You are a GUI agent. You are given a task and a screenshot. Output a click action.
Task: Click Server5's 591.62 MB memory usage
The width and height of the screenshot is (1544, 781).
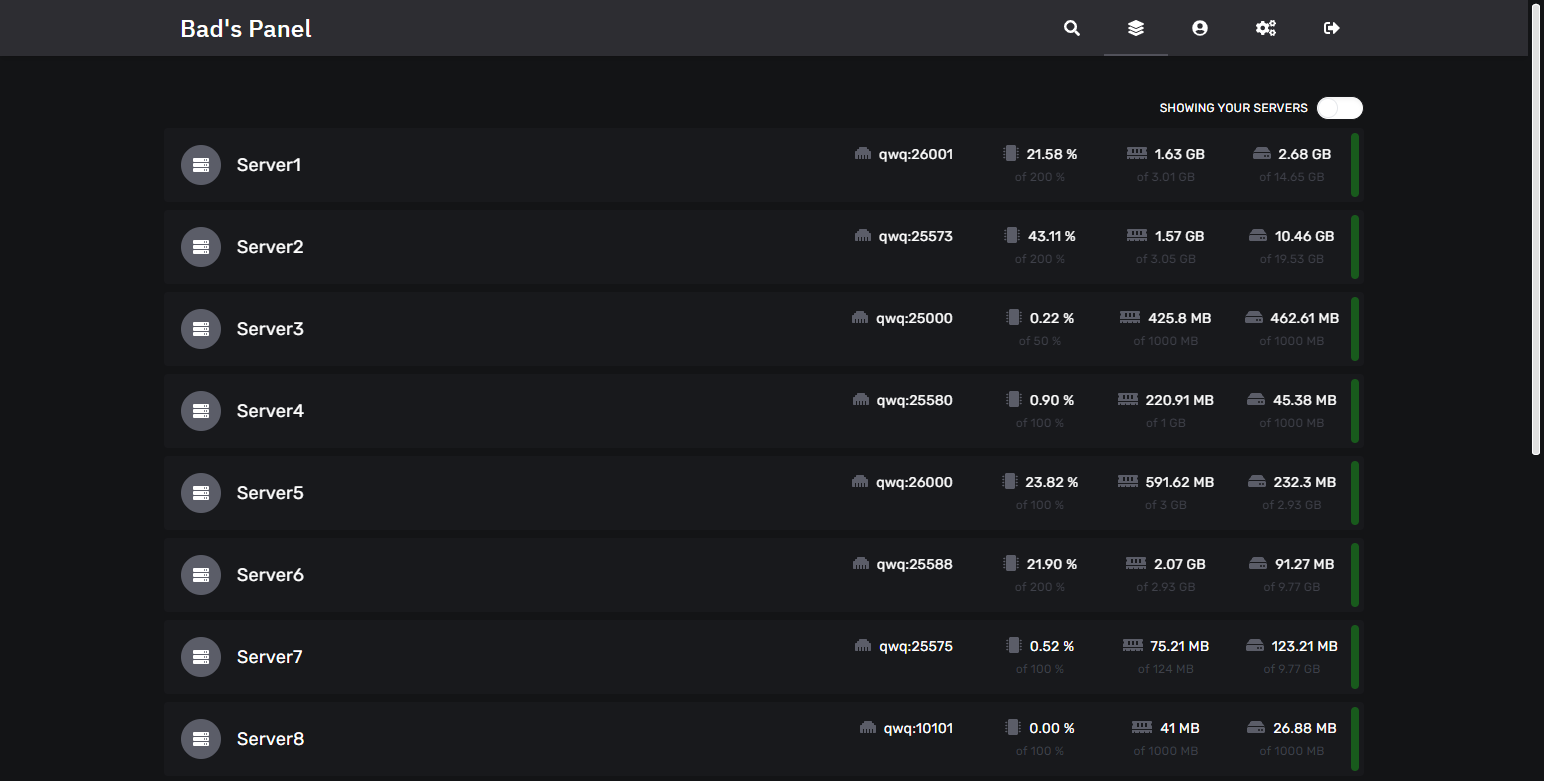pyautogui.click(x=1179, y=482)
